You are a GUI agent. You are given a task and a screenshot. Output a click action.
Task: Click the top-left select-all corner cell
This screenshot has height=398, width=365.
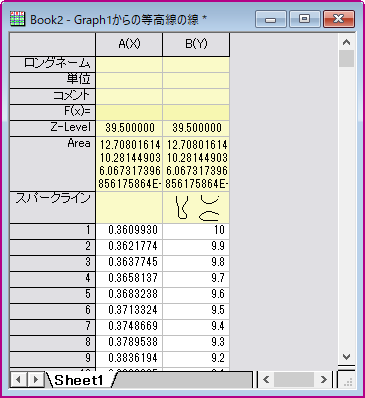[52, 44]
